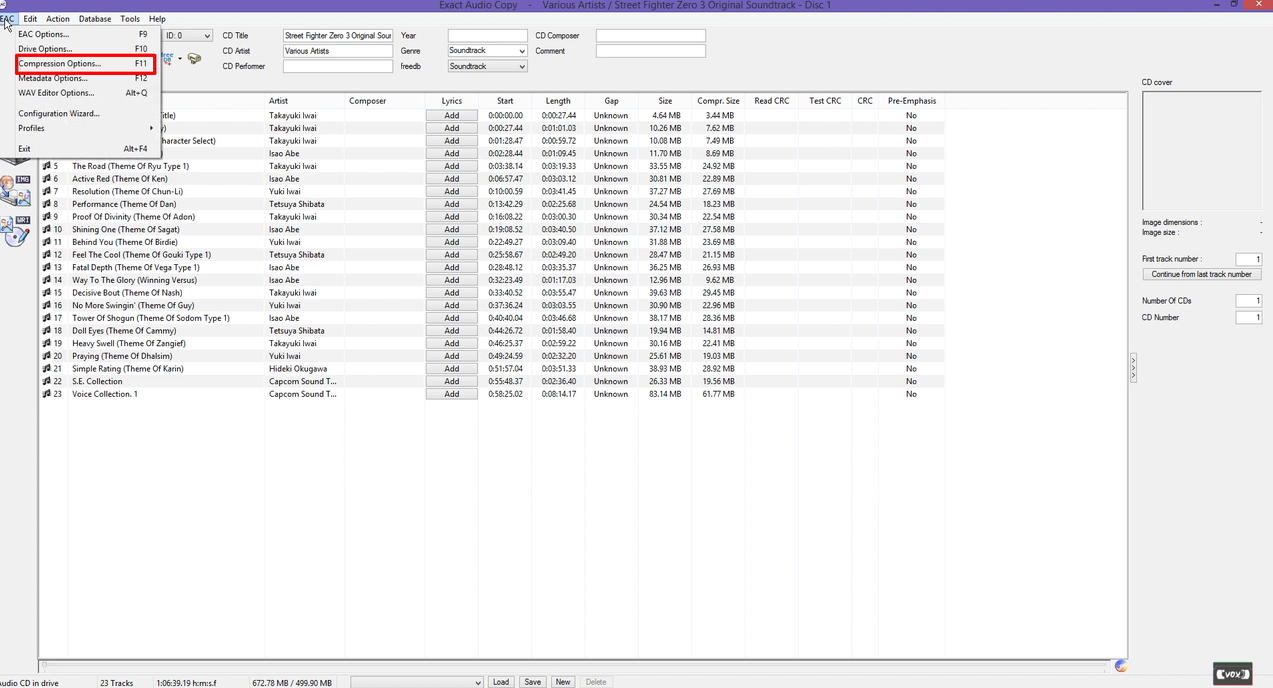This screenshot has height=688, width=1273.
Task: Select track Fatal Depth (Theme Of Vega Type 1)
Action: (136, 268)
